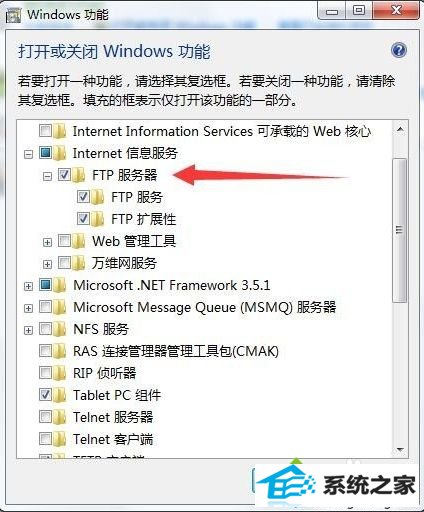Screen dimensions: 424x512
Task: Toggle the FTP 服务 checkbox
Action: click(83, 196)
